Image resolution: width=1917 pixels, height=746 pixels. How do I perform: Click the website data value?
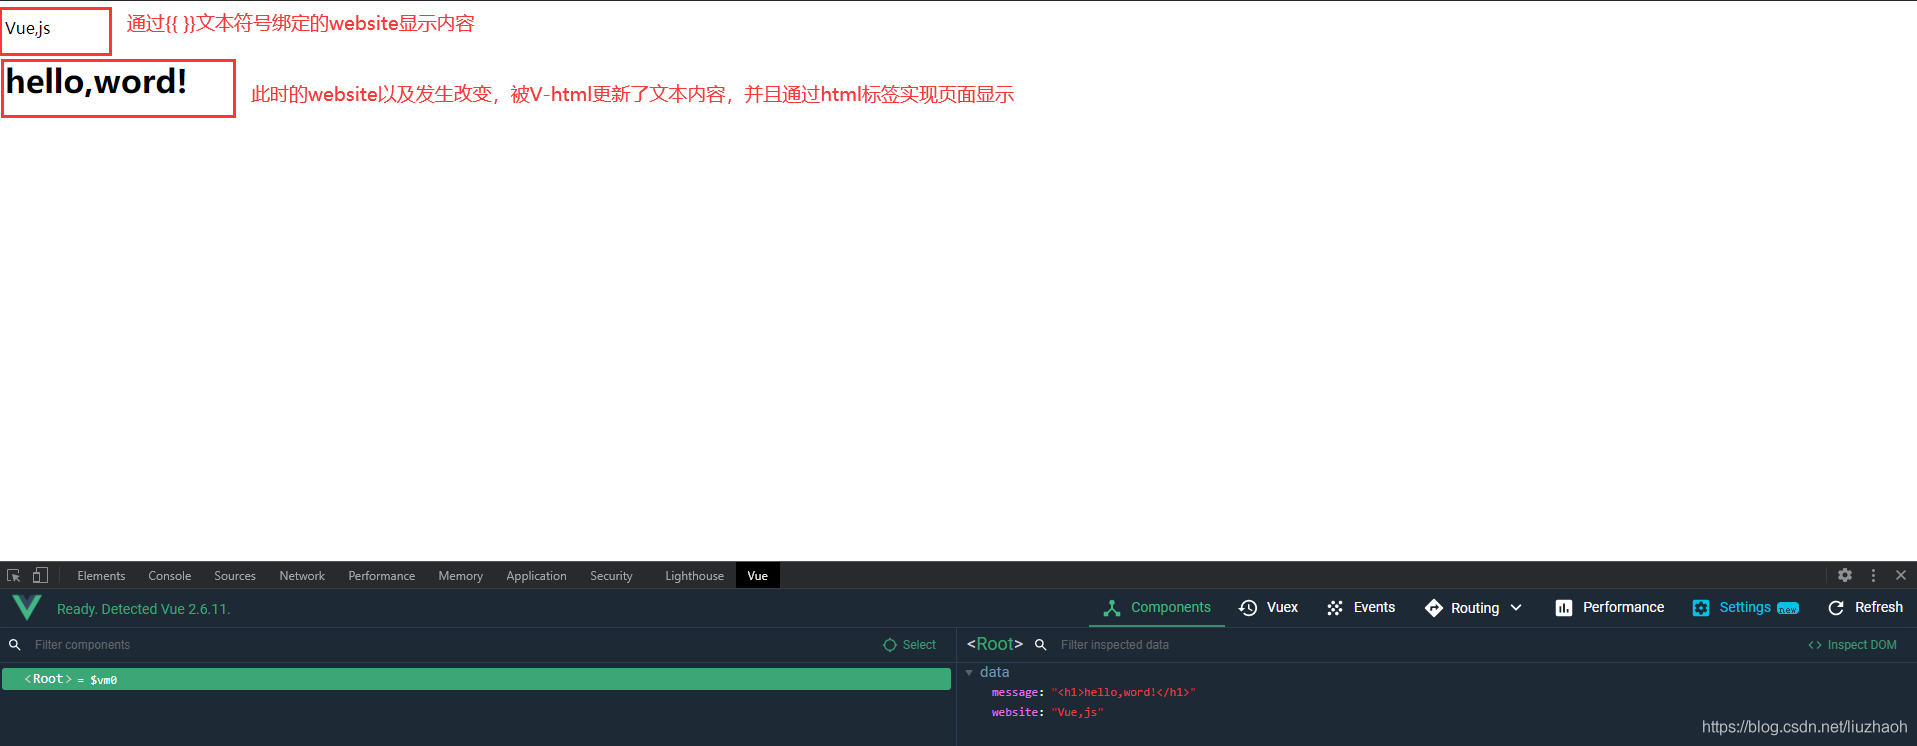click(1077, 712)
